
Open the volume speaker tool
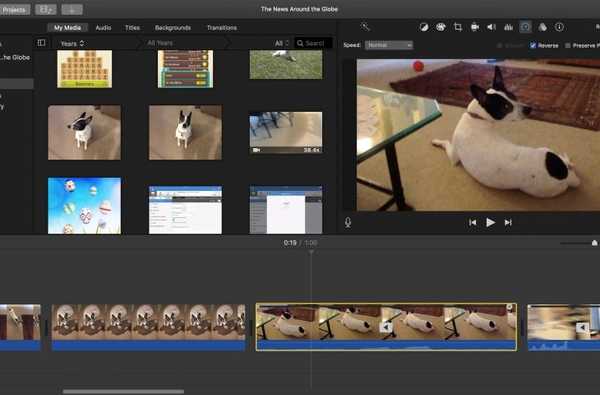pos(491,27)
